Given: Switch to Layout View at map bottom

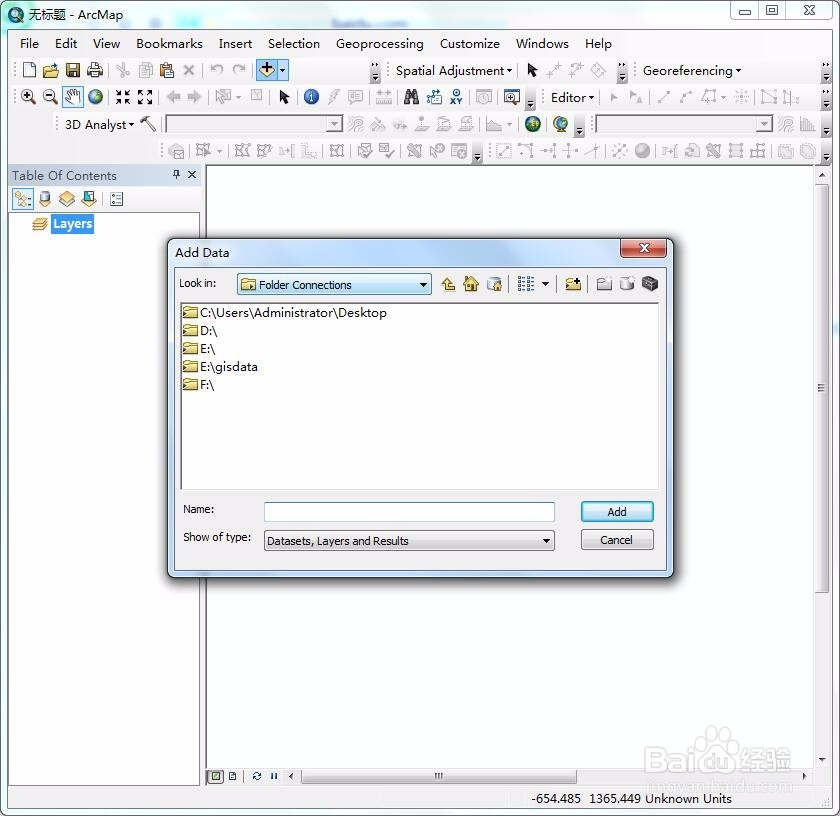Looking at the screenshot, I should 232,776.
